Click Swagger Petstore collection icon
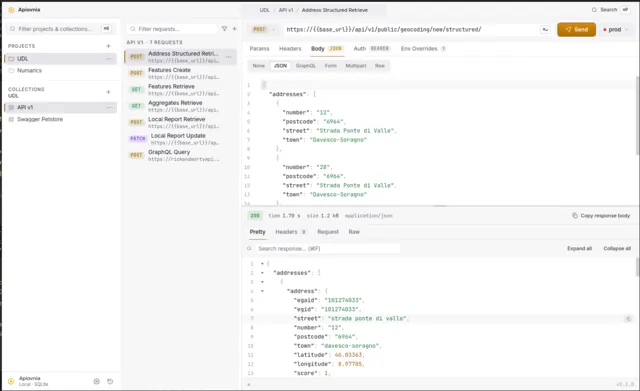Viewport: 640px width, 391px height. [11, 119]
